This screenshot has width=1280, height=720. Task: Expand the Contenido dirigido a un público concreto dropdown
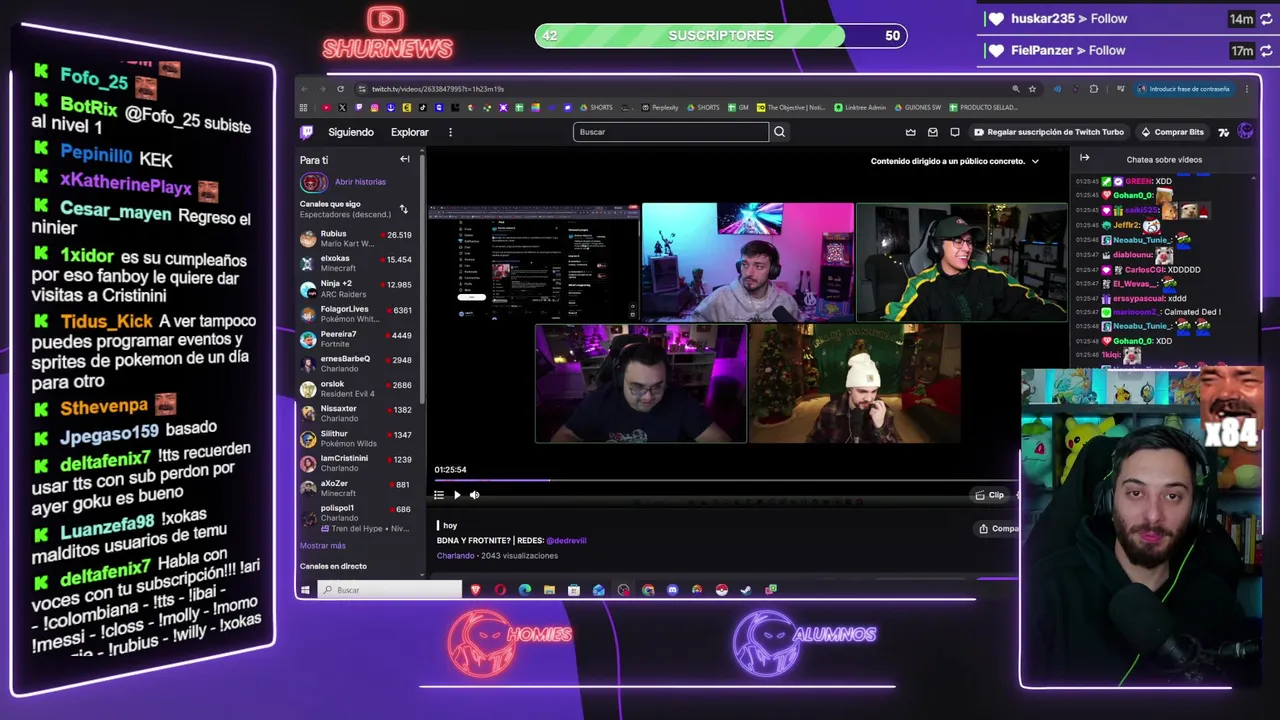(954, 161)
